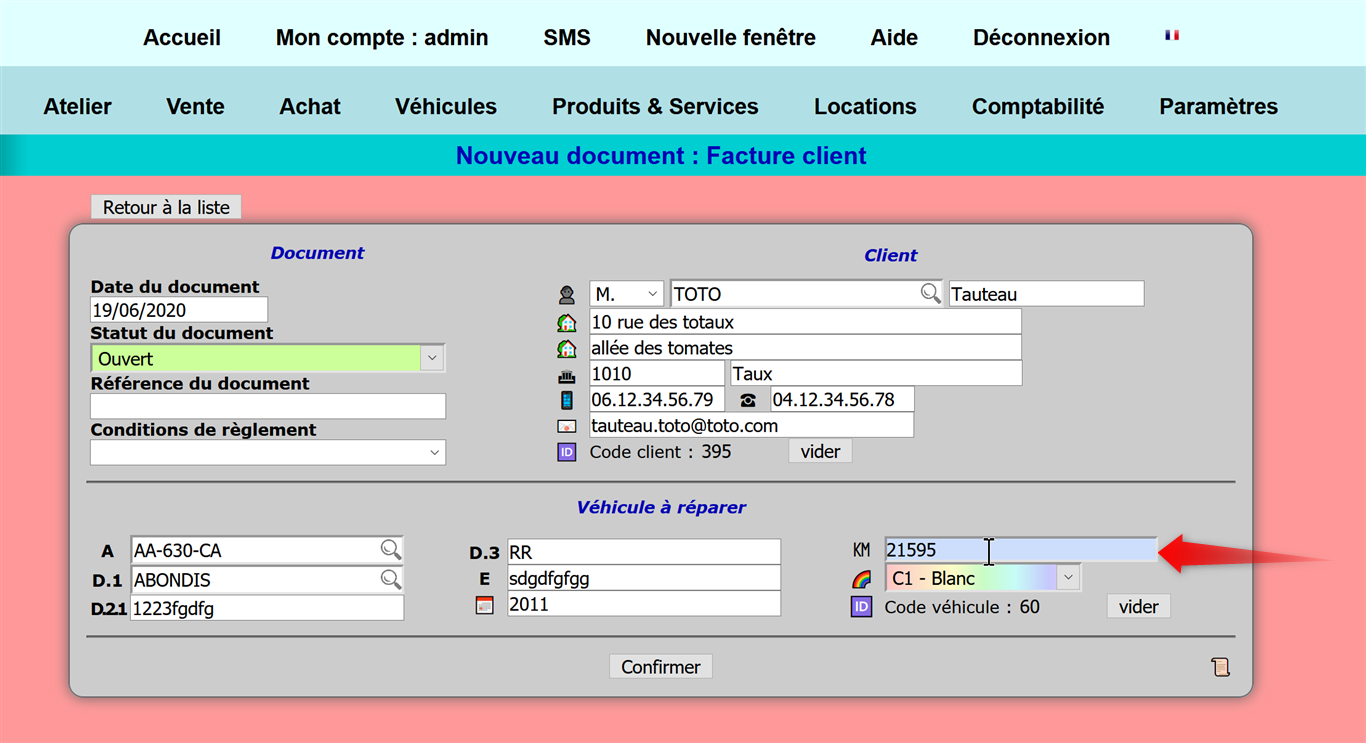The width and height of the screenshot is (1366, 743).
Task: Open the Locations menu
Action: pyautogui.click(x=865, y=107)
